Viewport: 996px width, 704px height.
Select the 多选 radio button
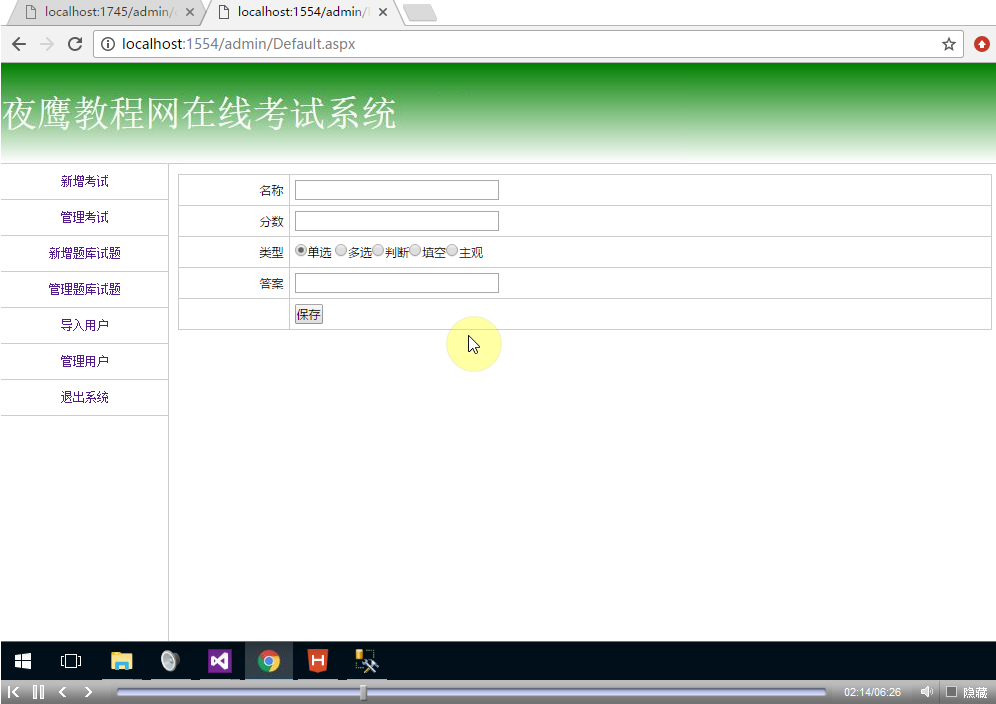click(x=341, y=250)
